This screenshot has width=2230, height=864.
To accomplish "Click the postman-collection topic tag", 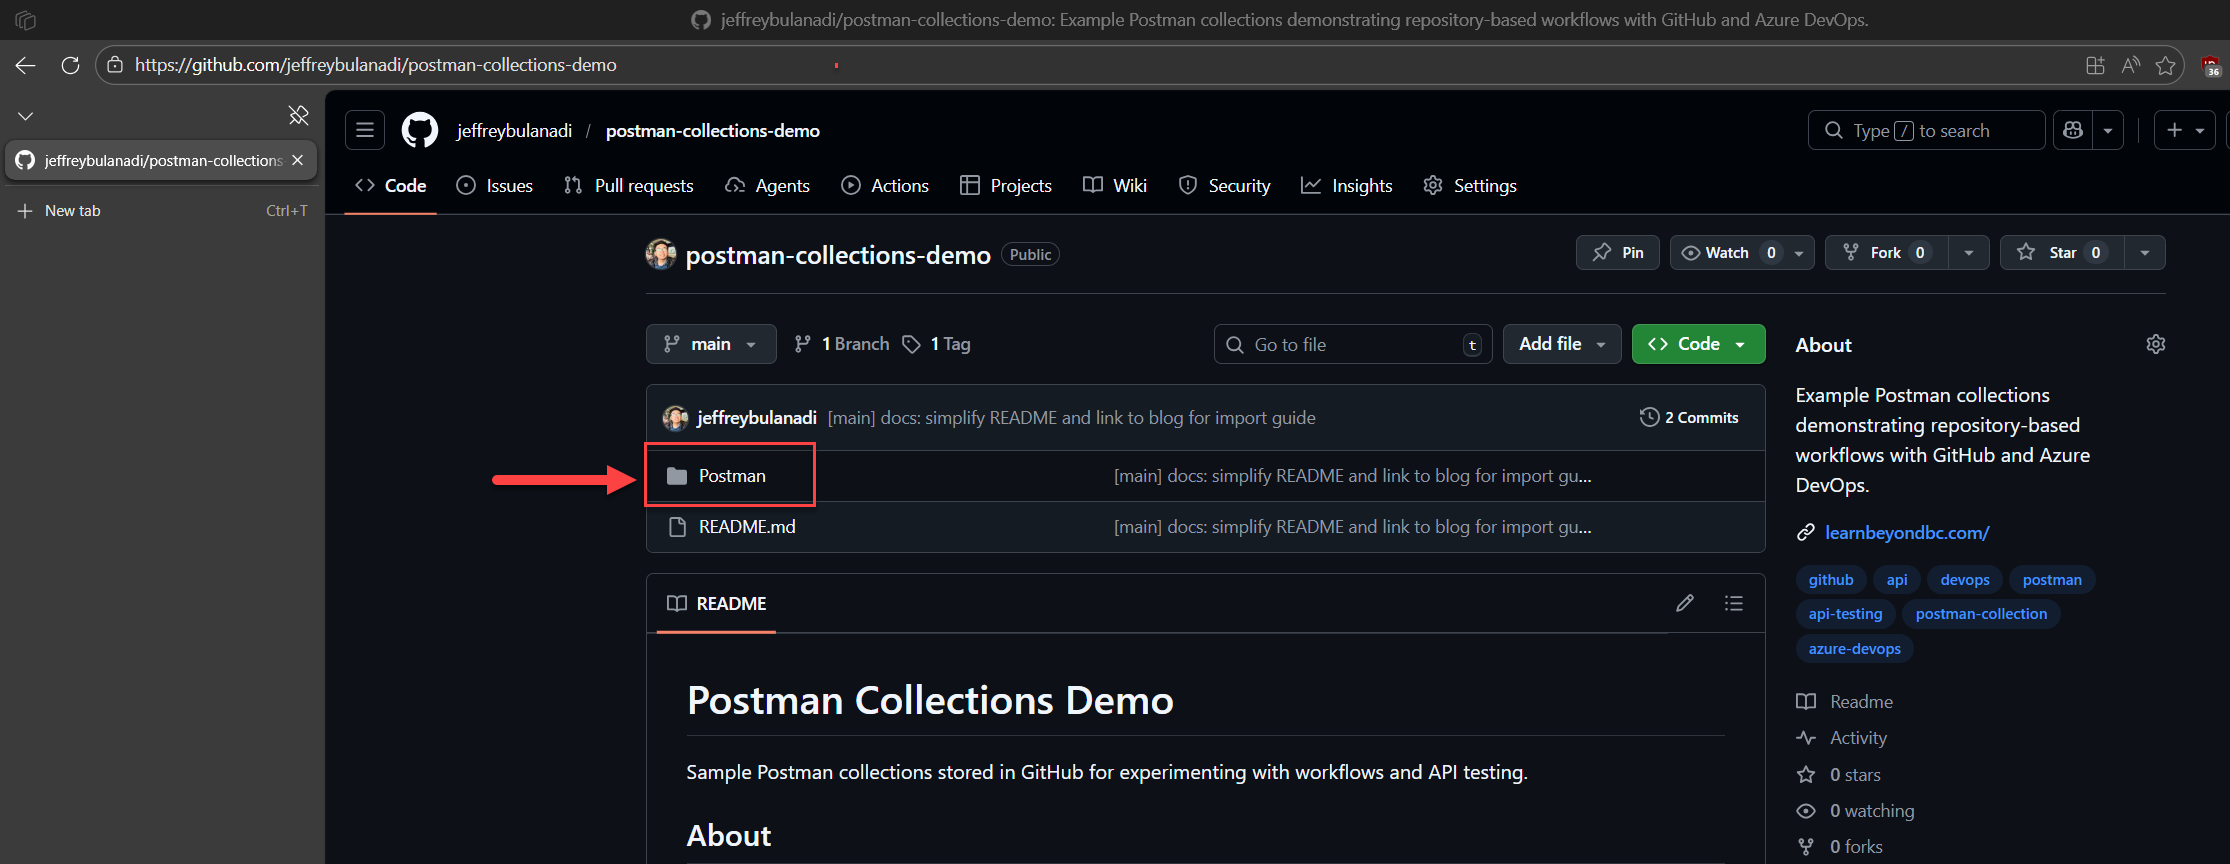I will (x=1981, y=614).
